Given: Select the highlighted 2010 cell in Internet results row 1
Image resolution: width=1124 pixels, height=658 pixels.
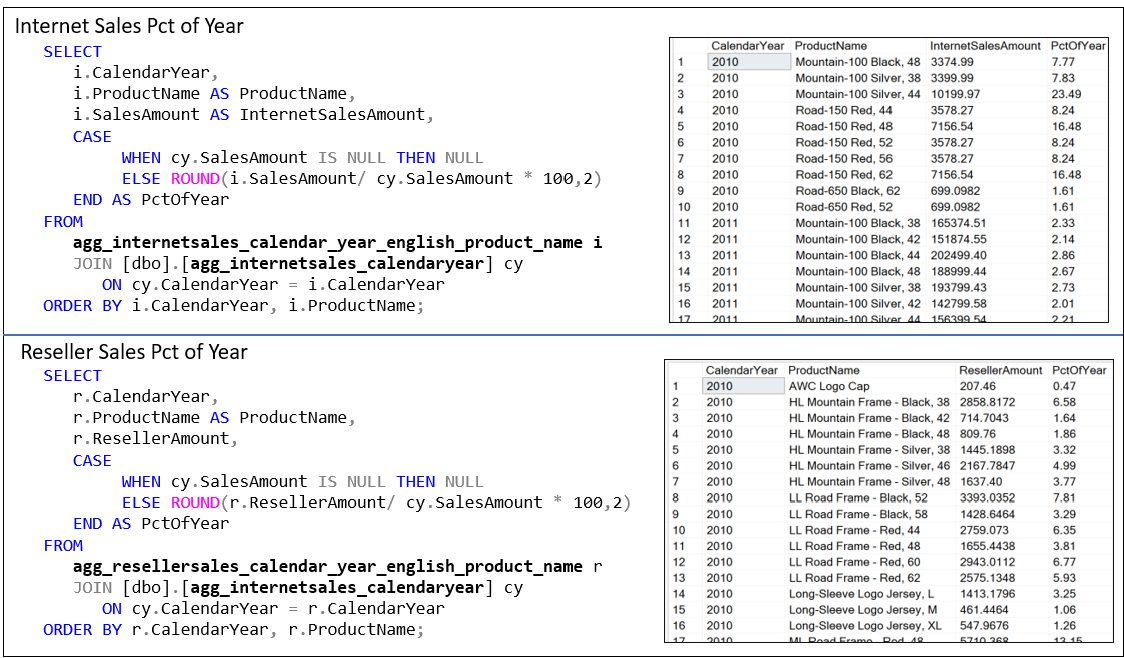Looking at the screenshot, I should [x=748, y=62].
